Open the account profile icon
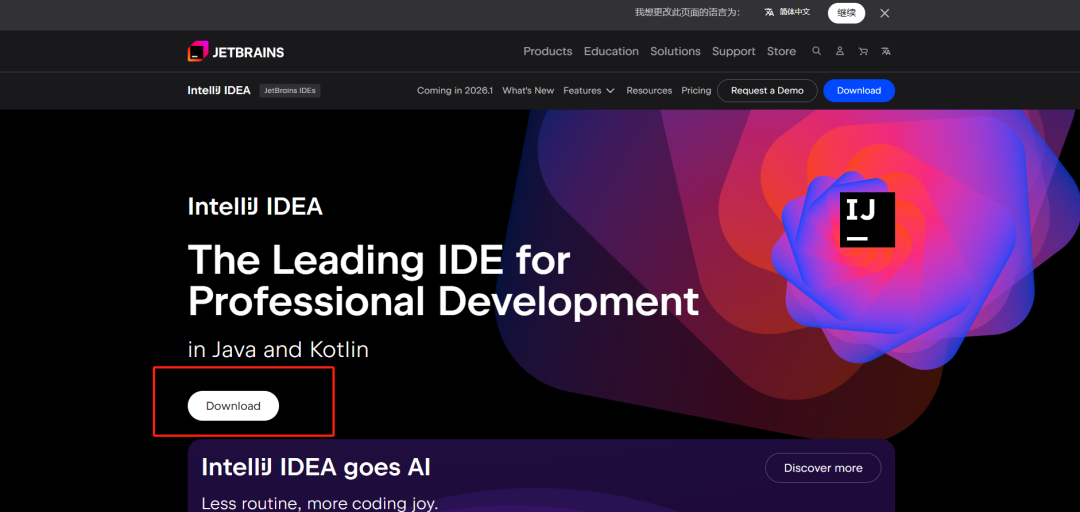The image size is (1080, 512). (840, 51)
